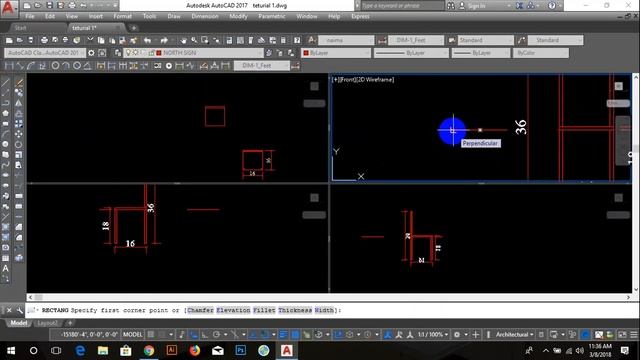Toggle polar tracking in status bar
The width and height of the screenshot is (640, 360).
(216, 335)
